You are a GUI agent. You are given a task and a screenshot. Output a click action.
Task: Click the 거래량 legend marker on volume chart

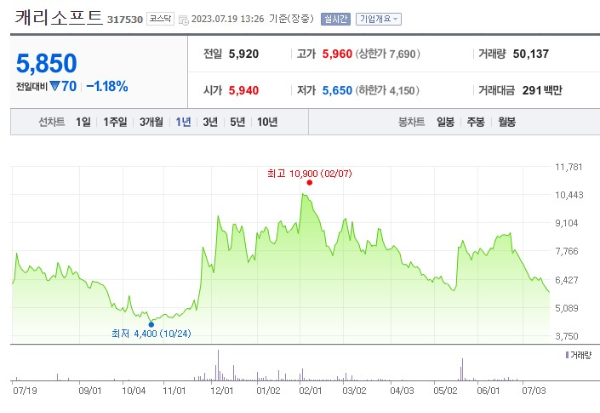click(x=567, y=355)
